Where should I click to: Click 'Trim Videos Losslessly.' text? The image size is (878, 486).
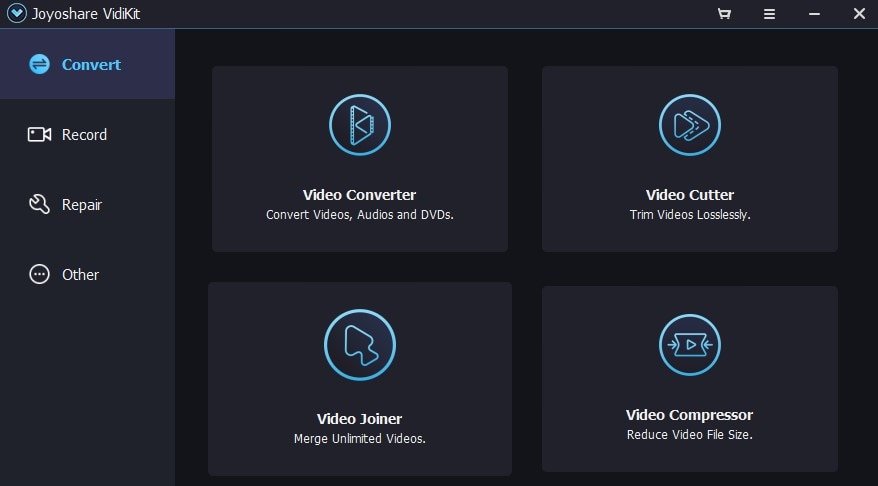click(690, 214)
